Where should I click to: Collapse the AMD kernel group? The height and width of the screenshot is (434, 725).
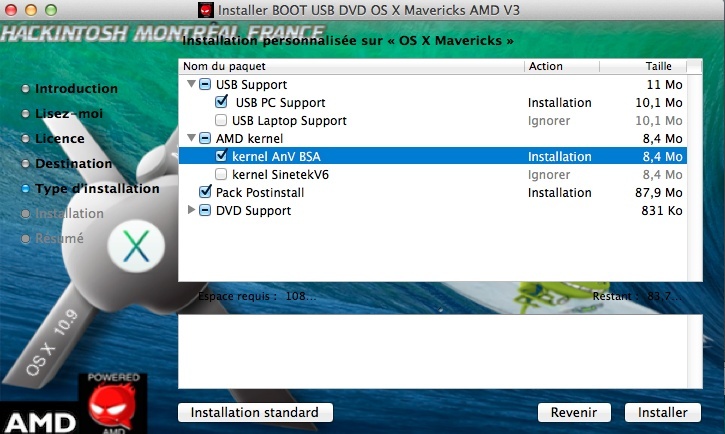click(x=191, y=138)
